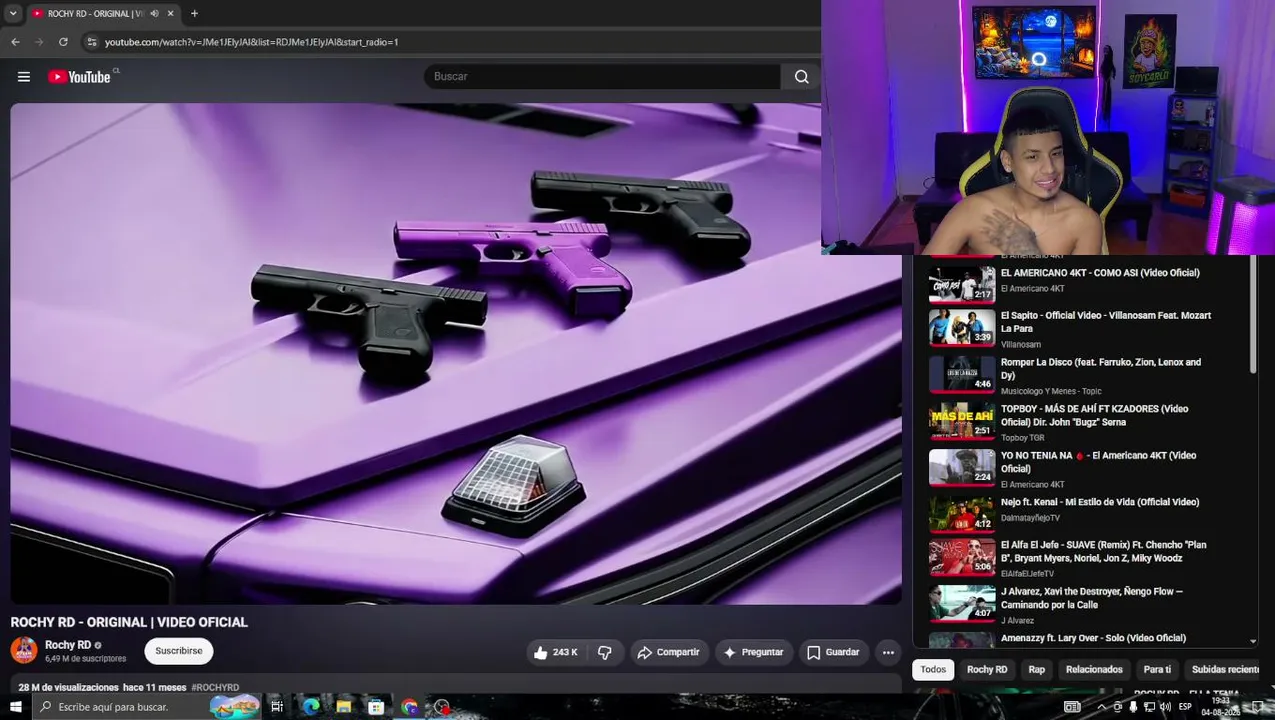This screenshot has width=1275, height=720.
Task: Open the Rochy RD channel name link
Action: [68, 645]
